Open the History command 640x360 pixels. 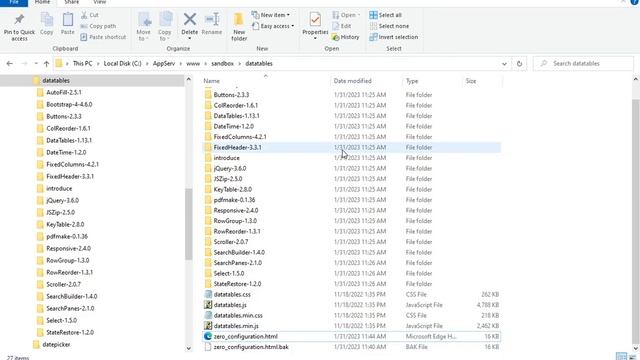(x=346, y=37)
